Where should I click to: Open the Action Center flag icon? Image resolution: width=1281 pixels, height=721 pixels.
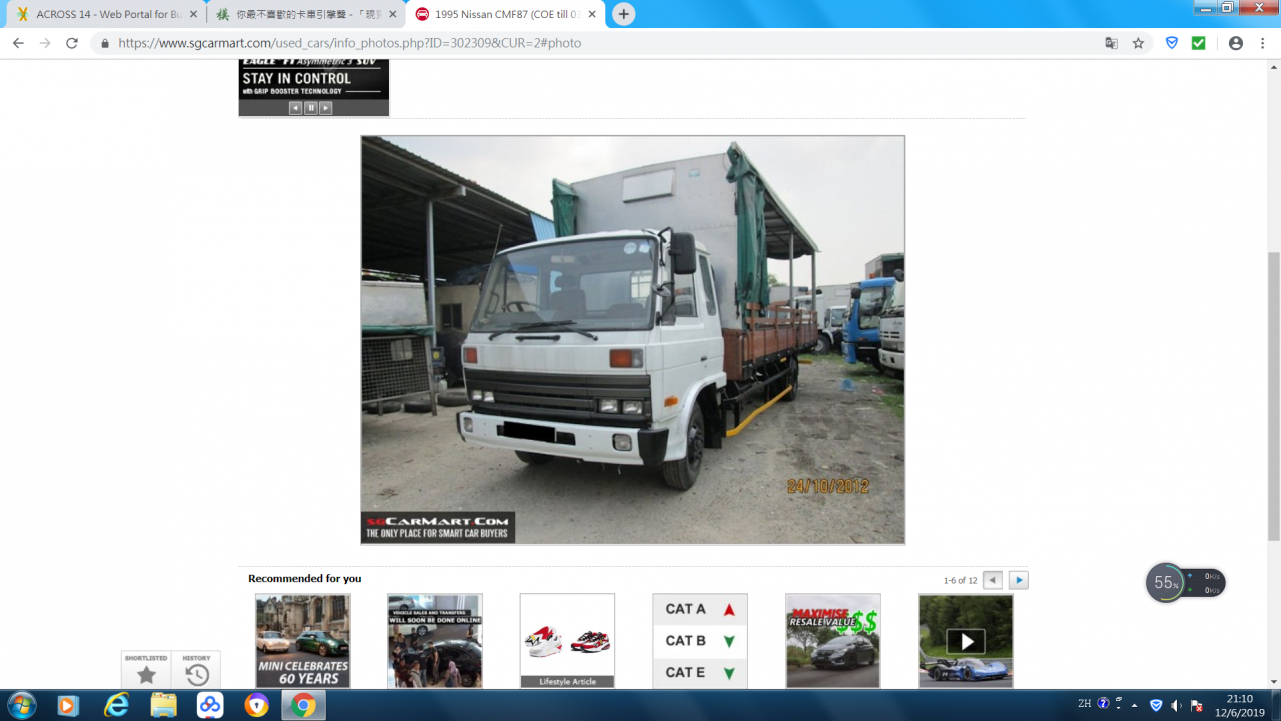coord(1197,705)
